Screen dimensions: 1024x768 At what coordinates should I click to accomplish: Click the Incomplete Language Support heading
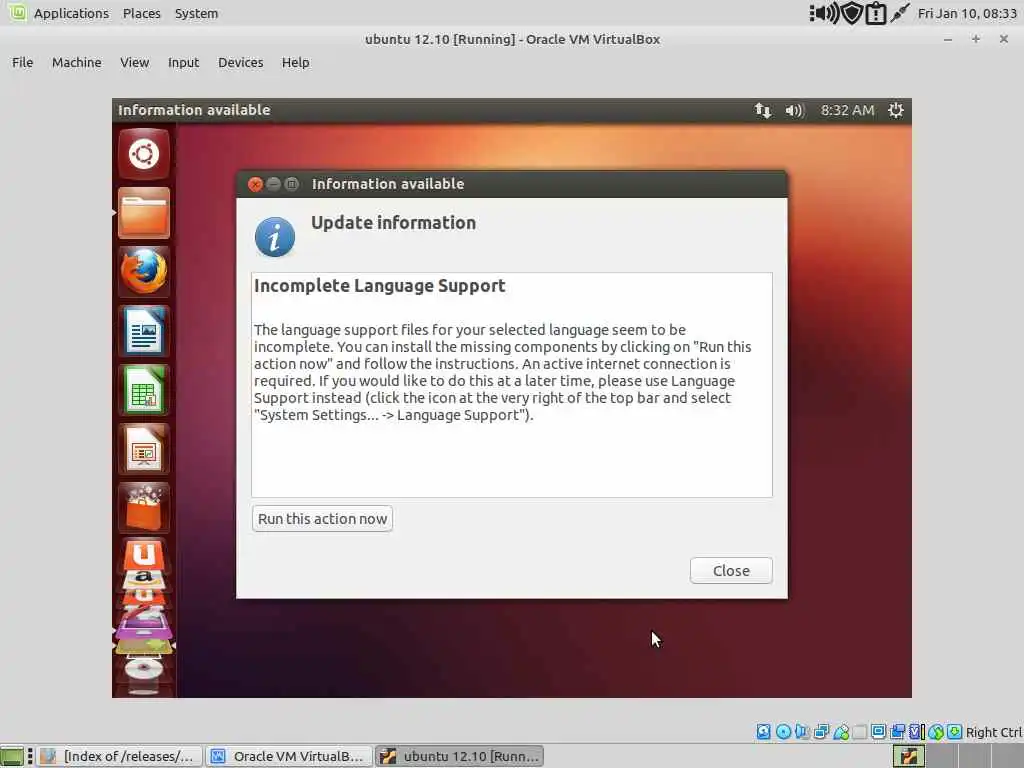click(x=379, y=286)
